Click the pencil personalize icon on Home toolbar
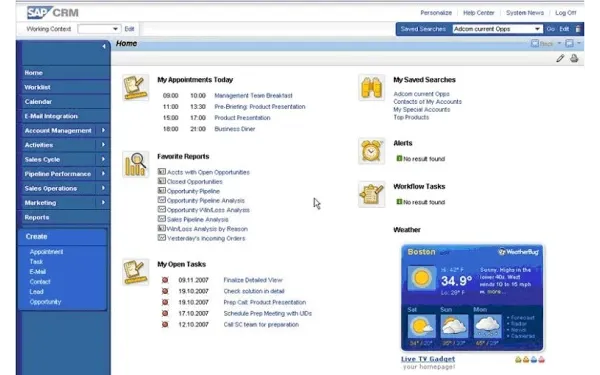Image resolution: width=600 pixels, height=375 pixels. point(560,58)
